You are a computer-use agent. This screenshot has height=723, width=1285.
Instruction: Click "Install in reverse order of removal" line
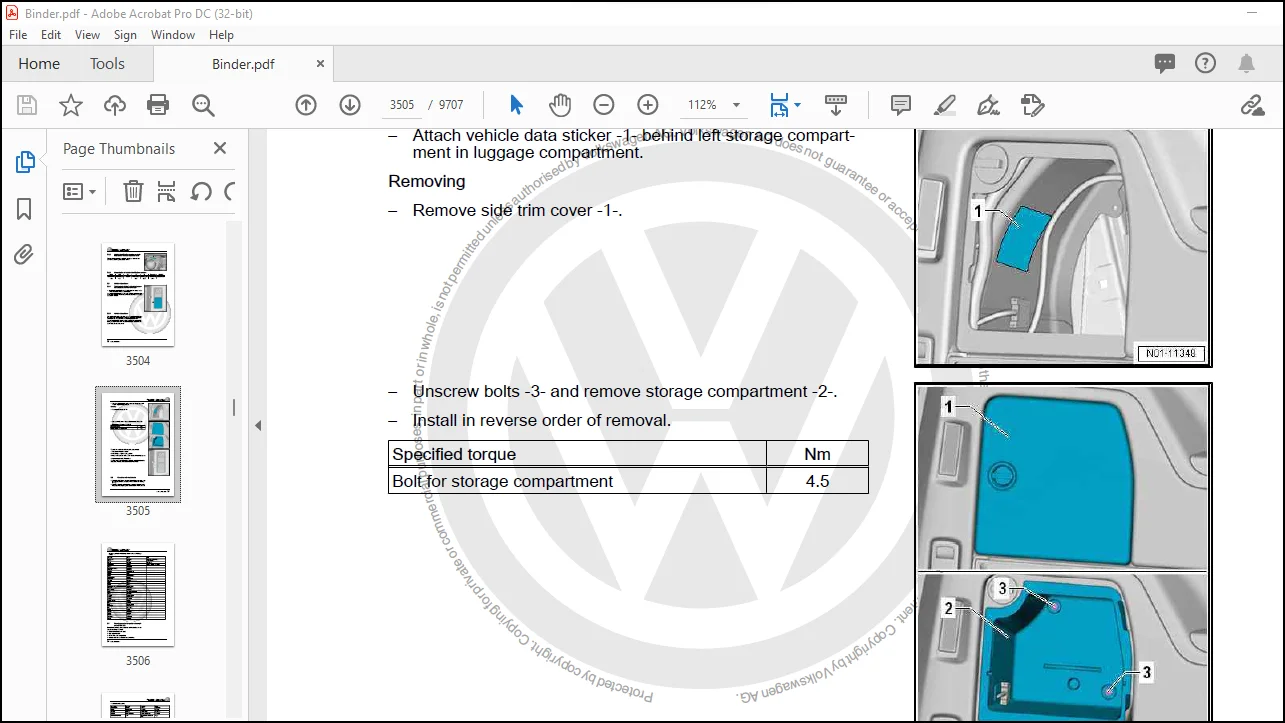pyautogui.click(x=542, y=421)
